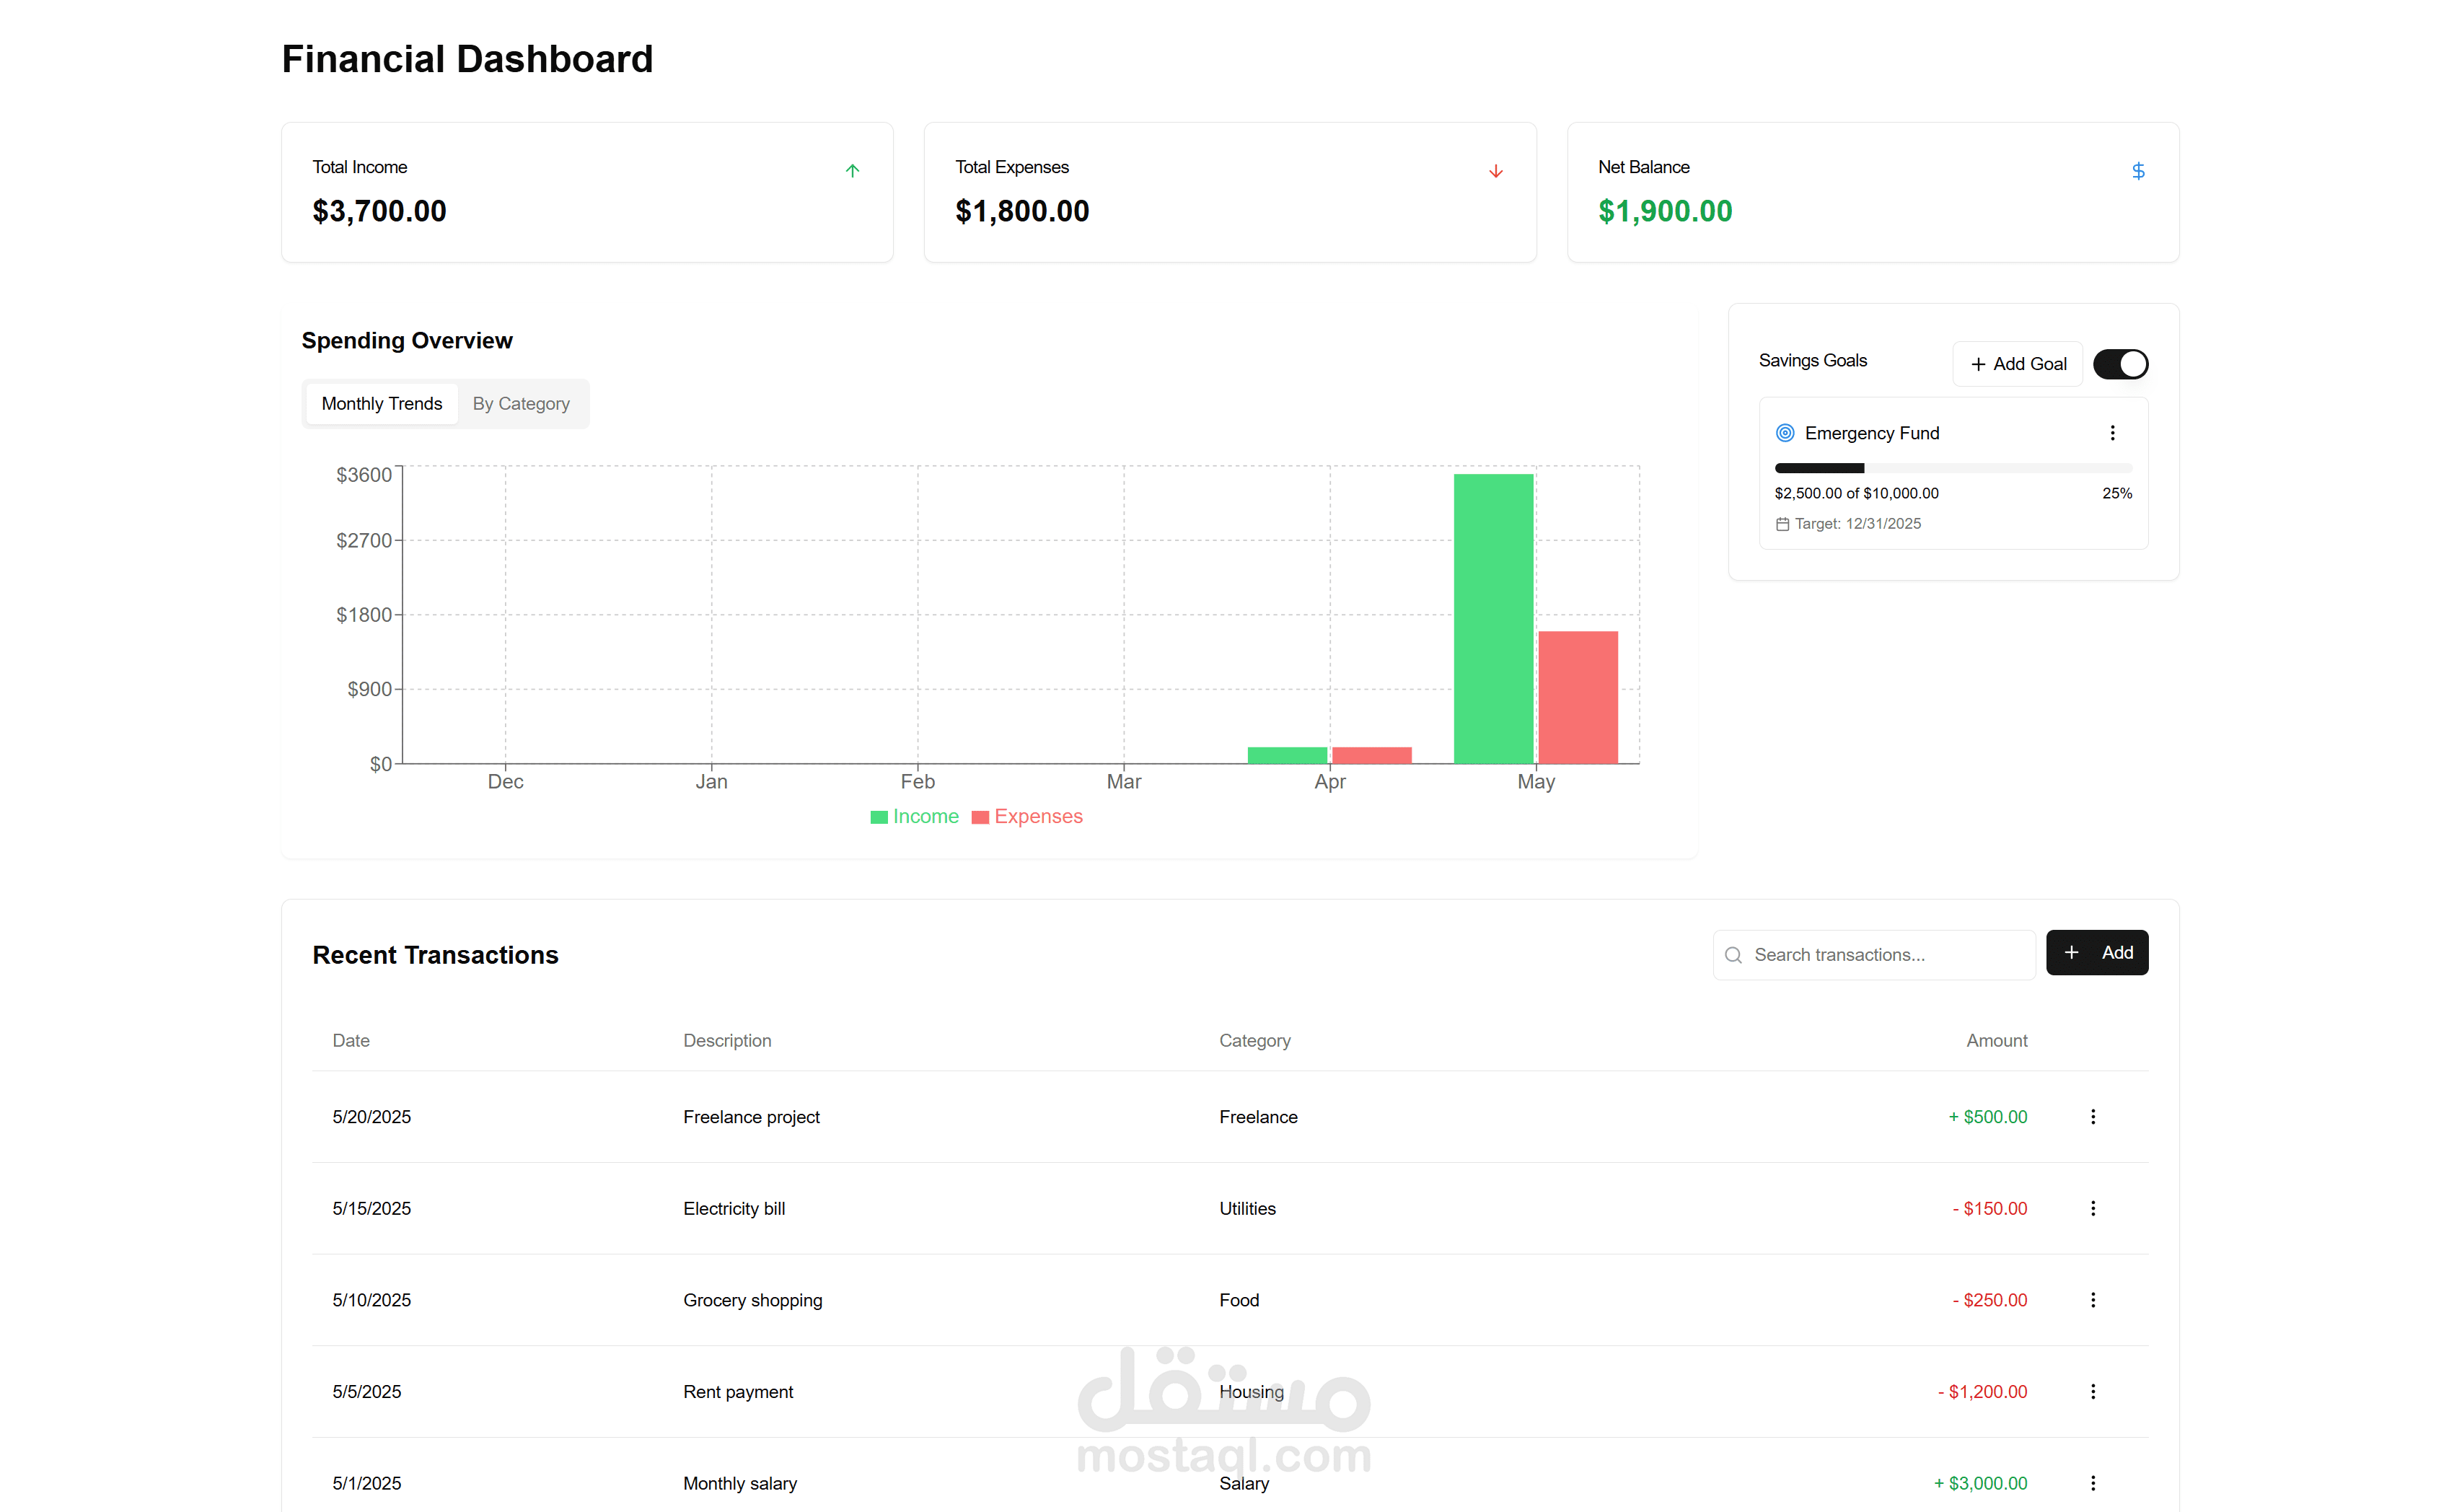Click the magnifier icon in the transaction search
The width and height of the screenshot is (2449, 1512).
(1733, 955)
